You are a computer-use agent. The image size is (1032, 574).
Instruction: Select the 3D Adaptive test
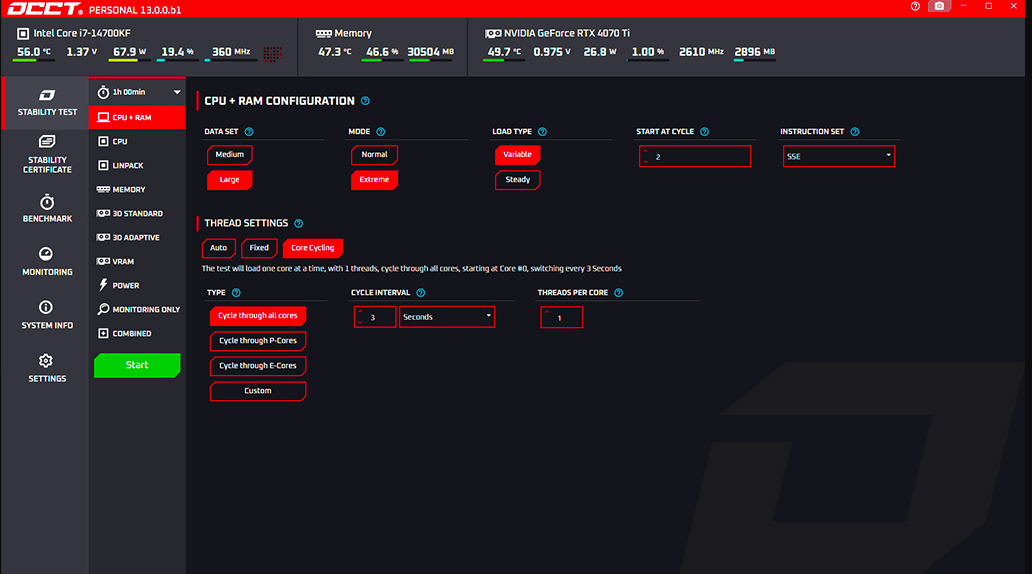(138, 238)
